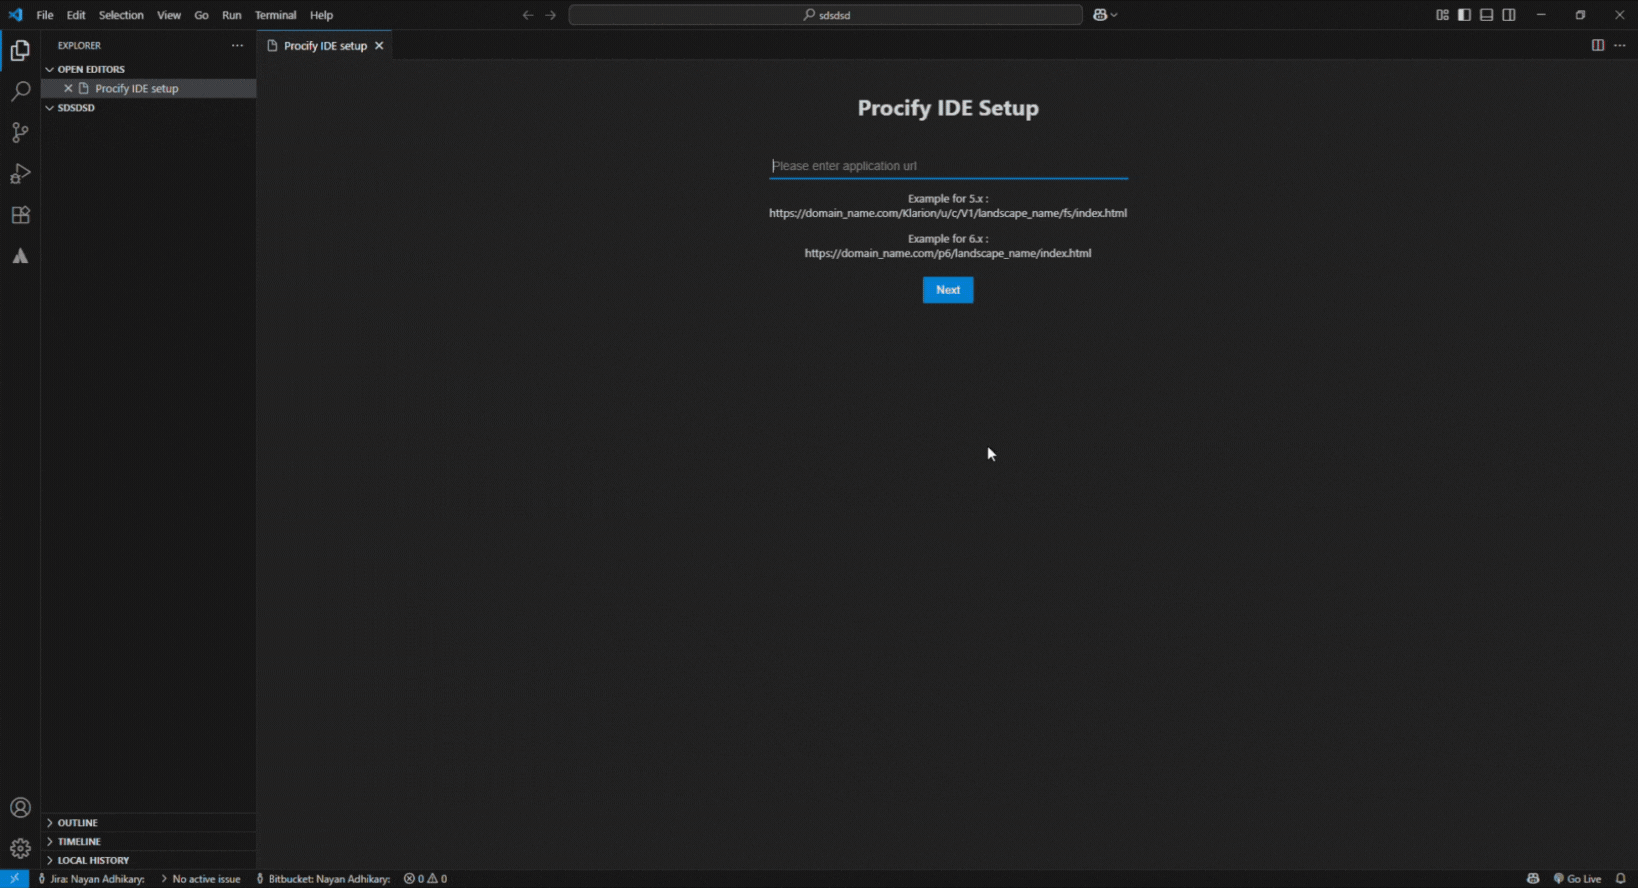Select Procify IDE setup in Open Editors
The image size is (1638, 888).
coord(148,88)
